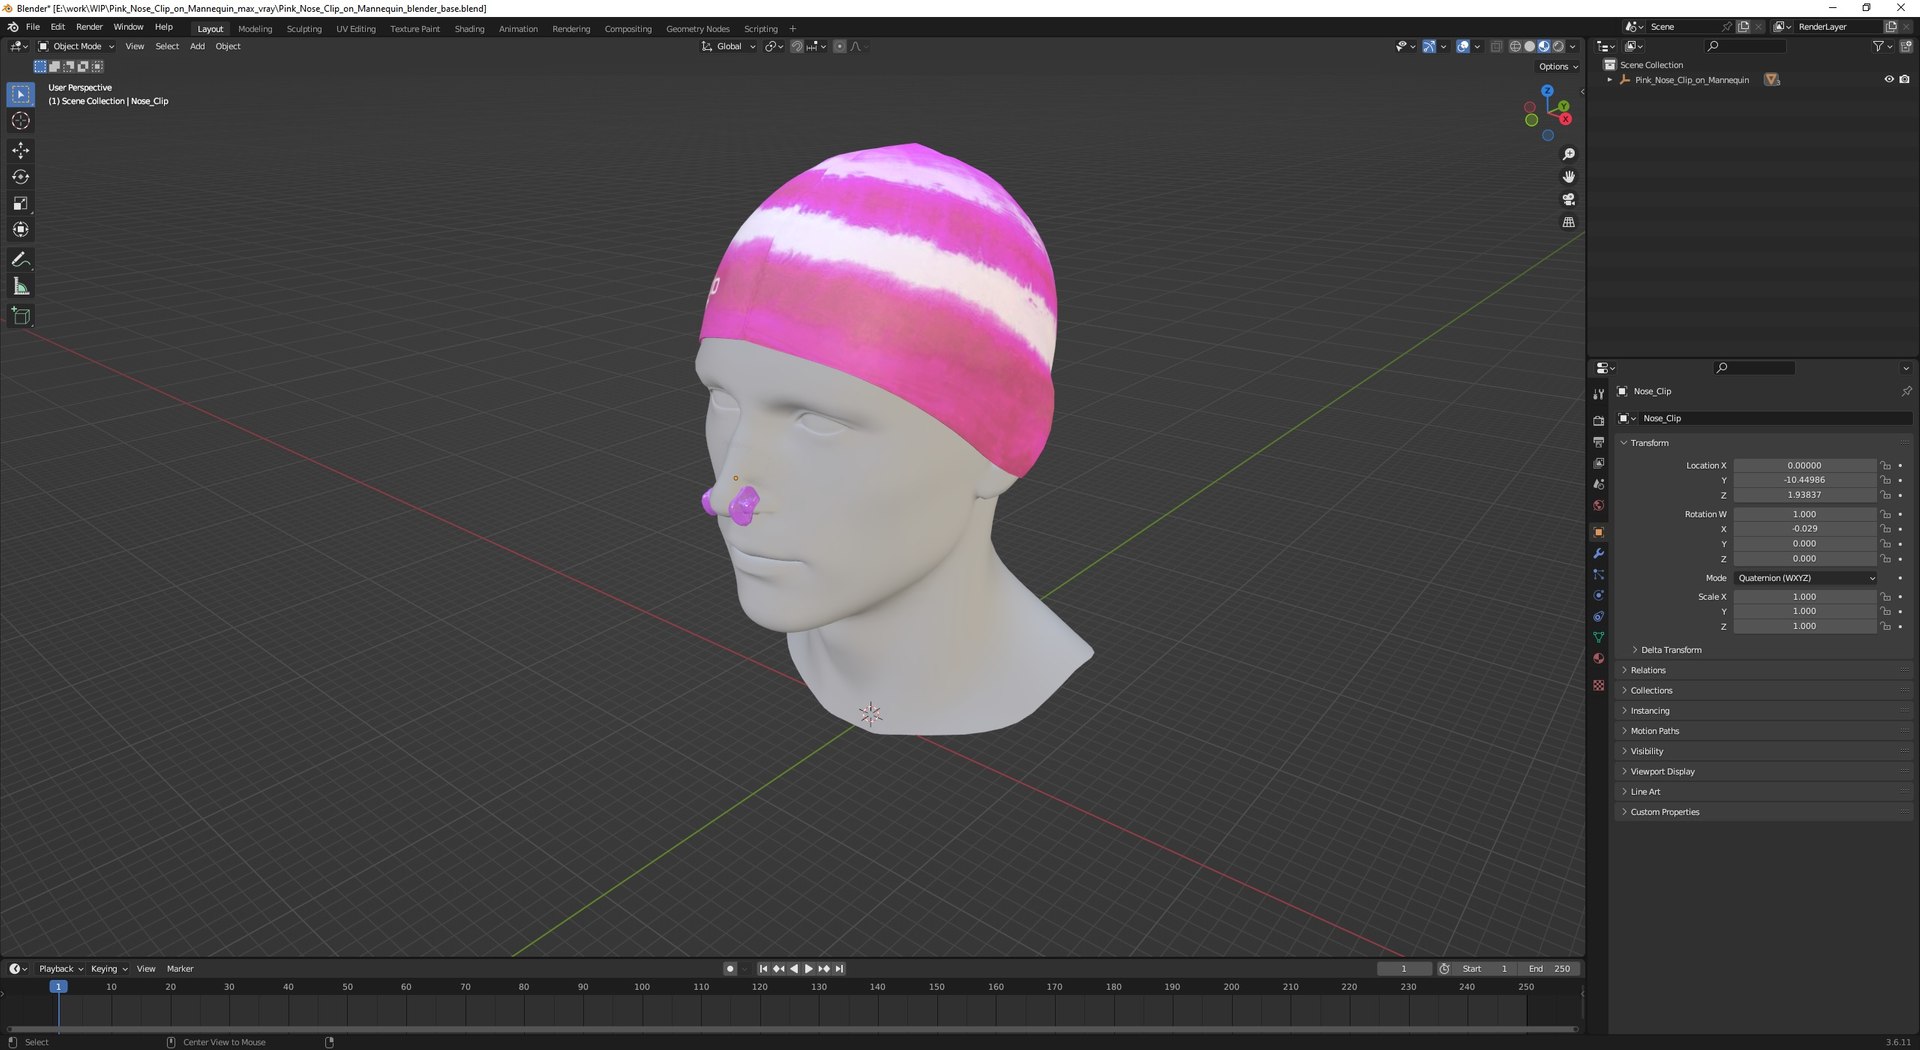Image resolution: width=1920 pixels, height=1050 pixels.
Task: Expand Pink_Nose_Clip_on_Mannequin tree item
Action: pyautogui.click(x=1610, y=80)
